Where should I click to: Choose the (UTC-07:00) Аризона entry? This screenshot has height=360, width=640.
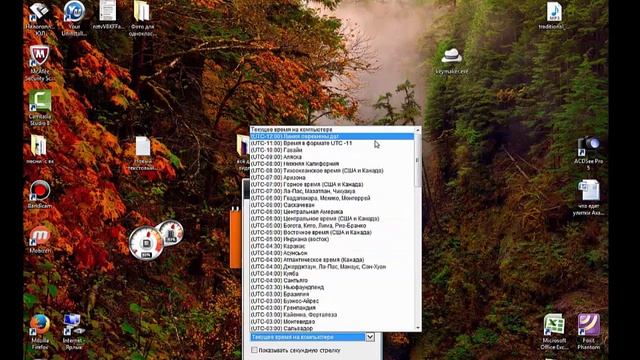tap(332, 178)
